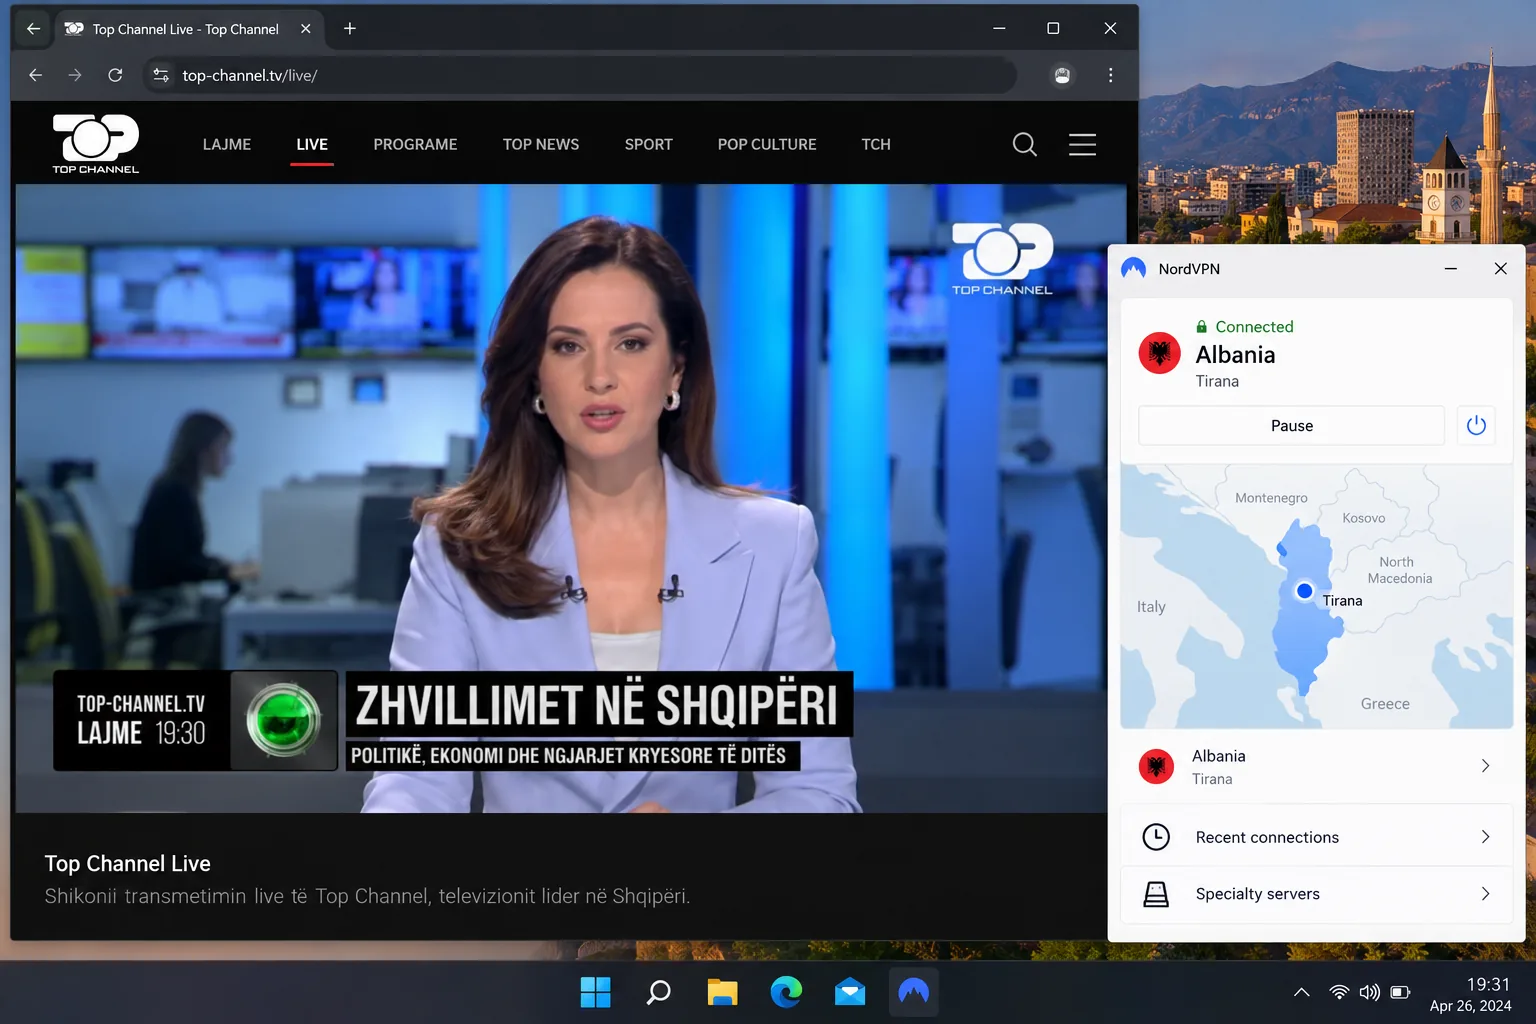Screen dimensions: 1536x1024
Task: Go to SPORT section
Action: click(649, 144)
